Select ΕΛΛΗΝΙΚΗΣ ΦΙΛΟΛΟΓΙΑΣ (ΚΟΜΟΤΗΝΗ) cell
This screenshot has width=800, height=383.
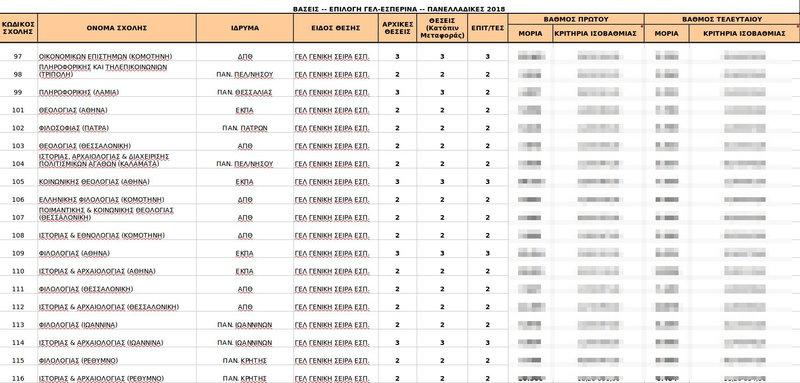[117, 199]
